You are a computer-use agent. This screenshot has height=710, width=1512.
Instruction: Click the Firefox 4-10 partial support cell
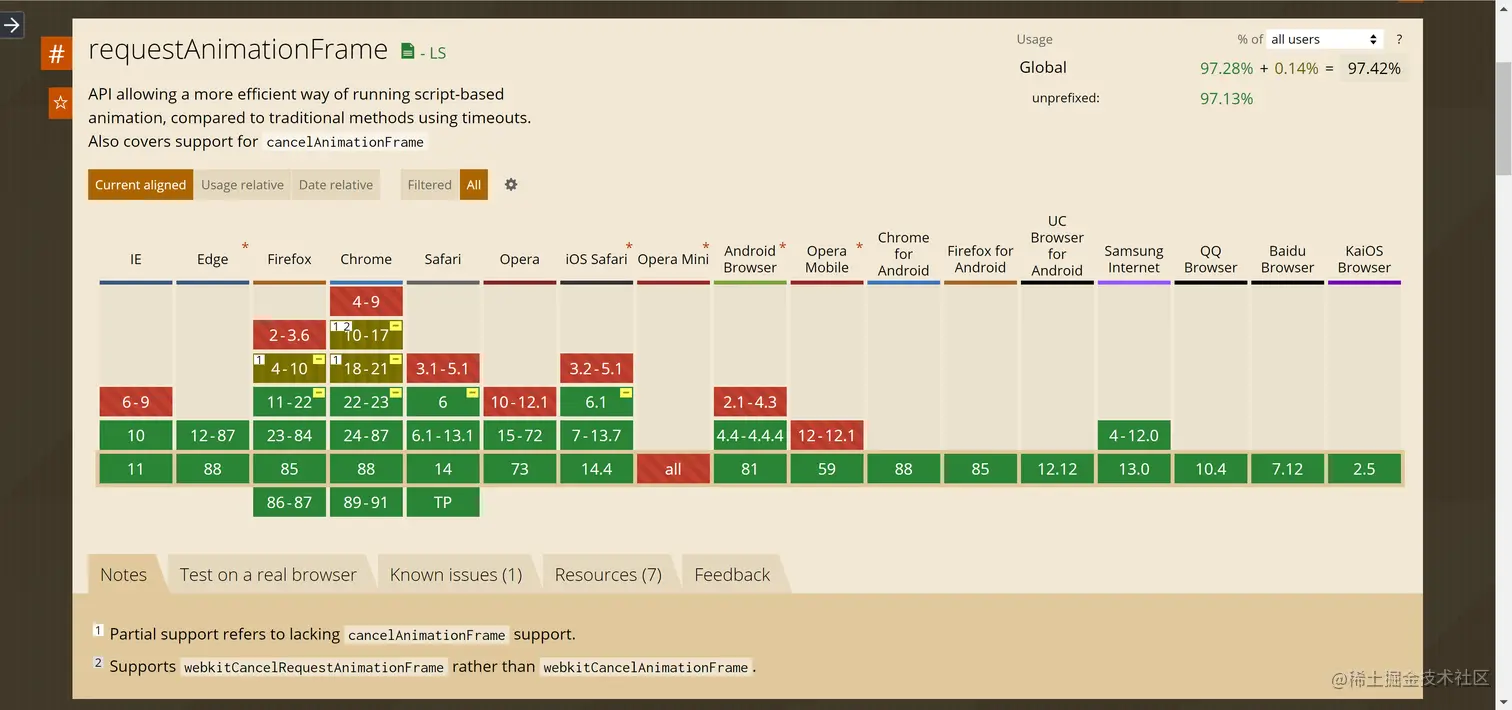[x=289, y=368]
